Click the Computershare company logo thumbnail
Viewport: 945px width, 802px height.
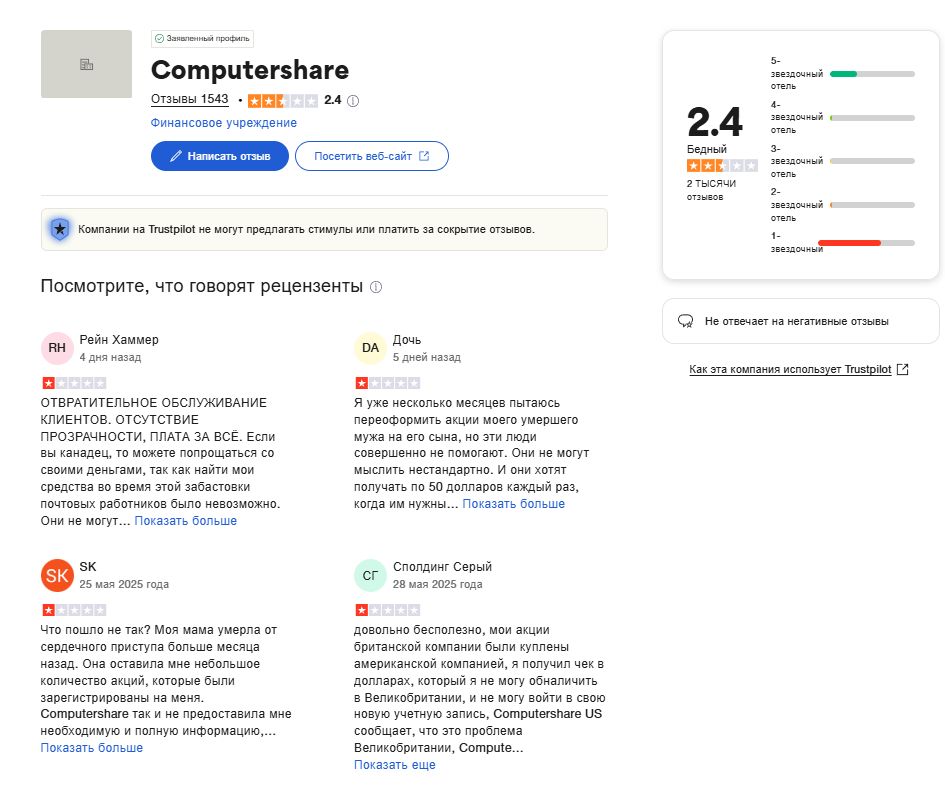86,64
